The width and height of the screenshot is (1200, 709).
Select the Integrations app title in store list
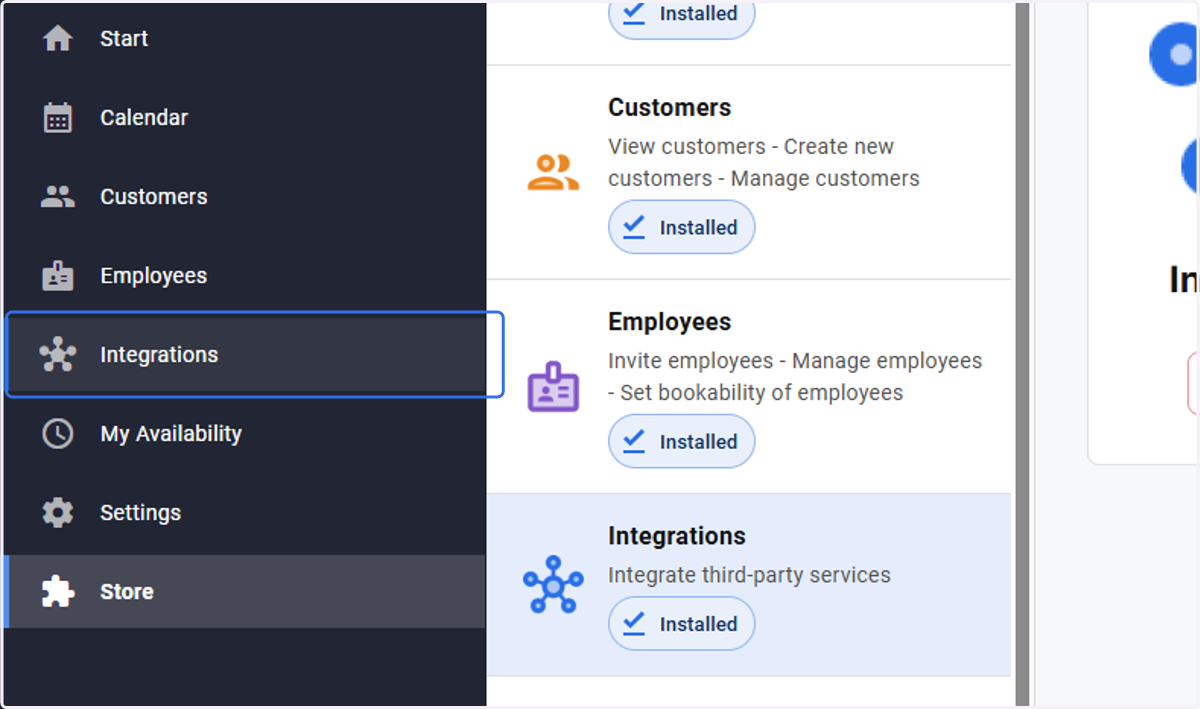(x=677, y=536)
